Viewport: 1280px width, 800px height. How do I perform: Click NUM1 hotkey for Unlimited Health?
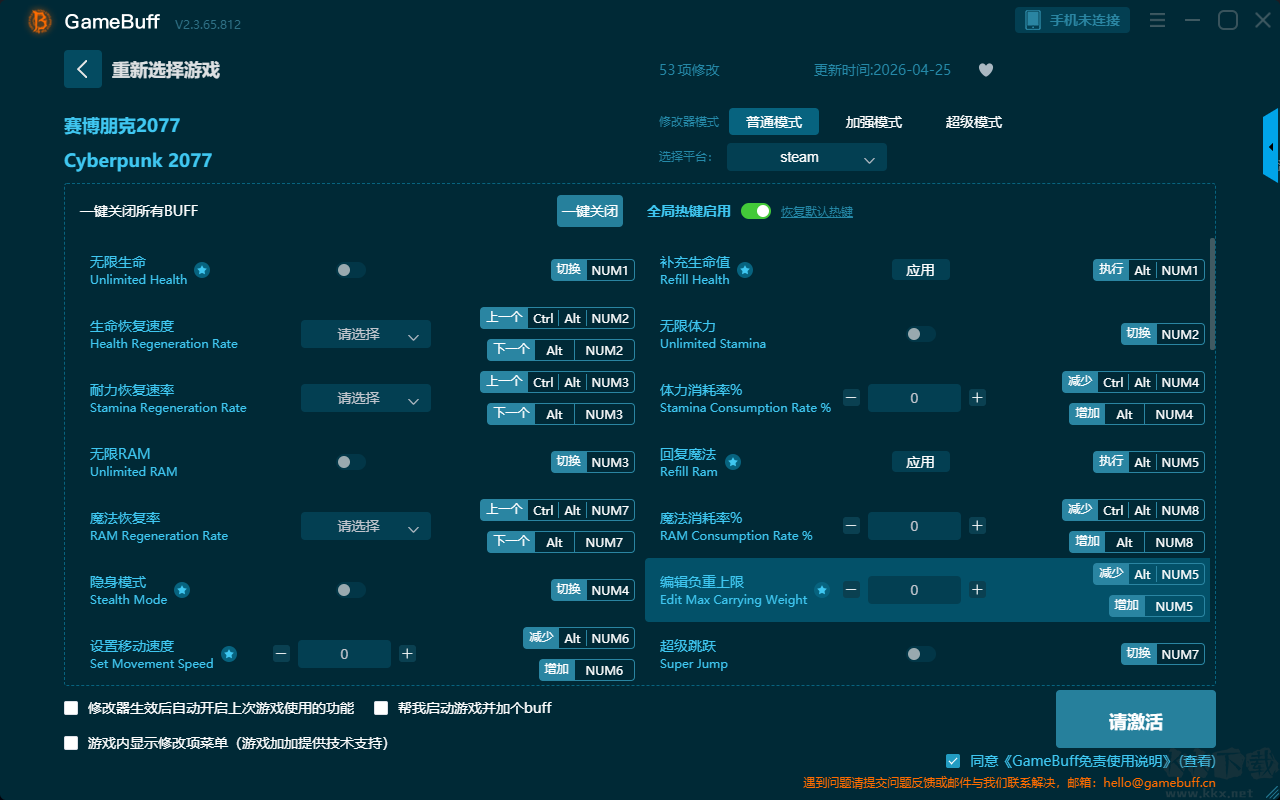click(x=593, y=270)
